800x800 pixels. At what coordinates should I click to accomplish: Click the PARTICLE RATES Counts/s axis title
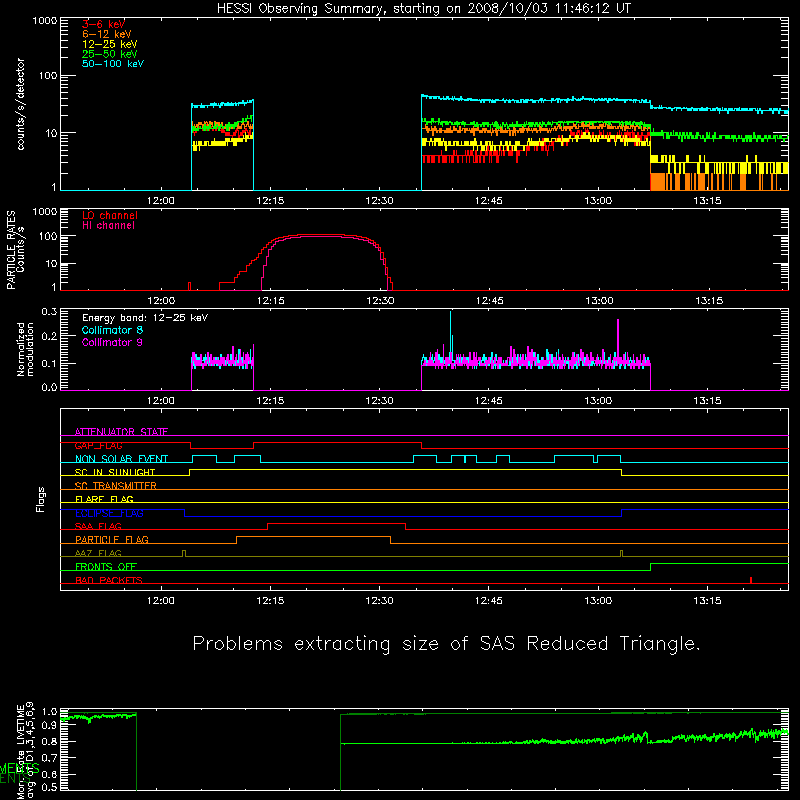coord(15,250)
